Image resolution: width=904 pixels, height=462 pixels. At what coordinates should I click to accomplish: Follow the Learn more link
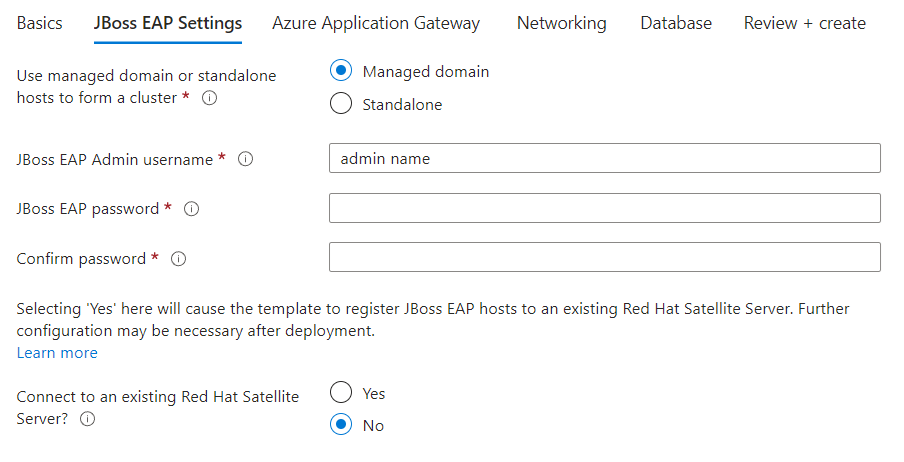(57, 352)
